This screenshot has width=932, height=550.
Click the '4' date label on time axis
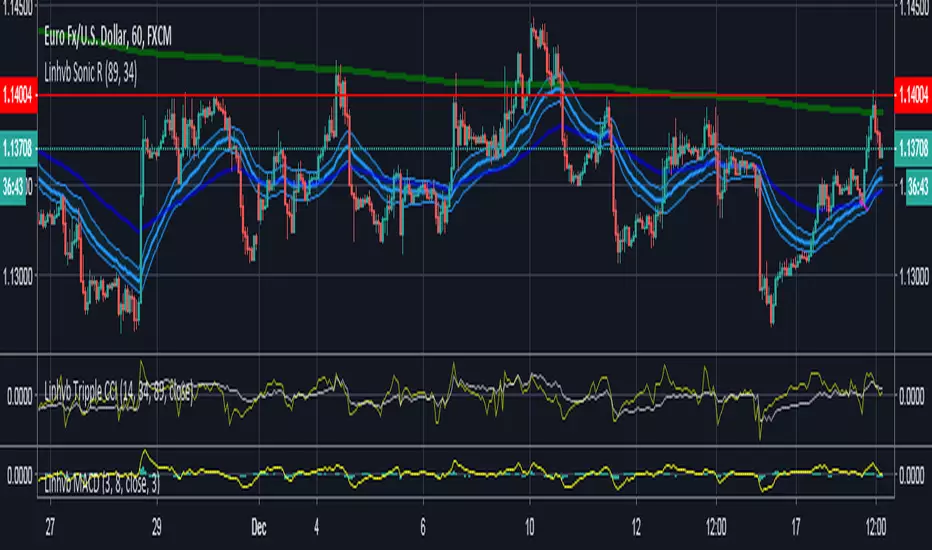click(x=316, y=527)
